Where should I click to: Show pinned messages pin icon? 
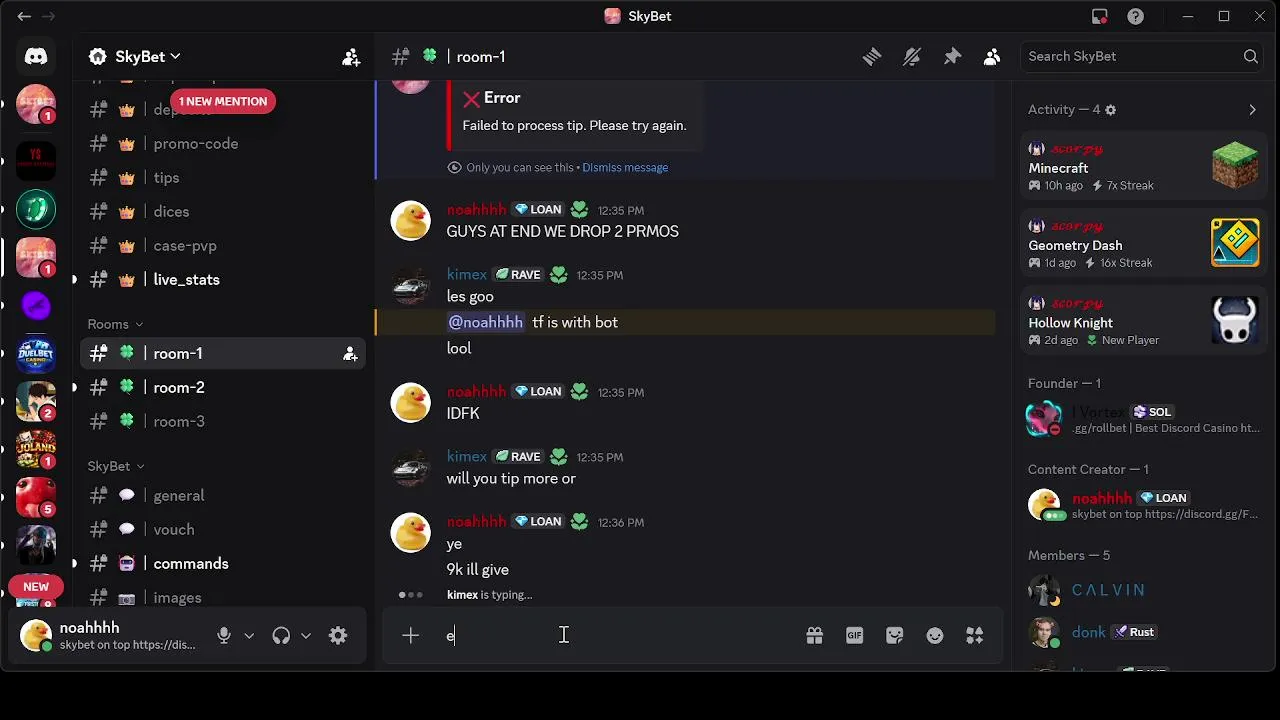click(x=952, y=57)
